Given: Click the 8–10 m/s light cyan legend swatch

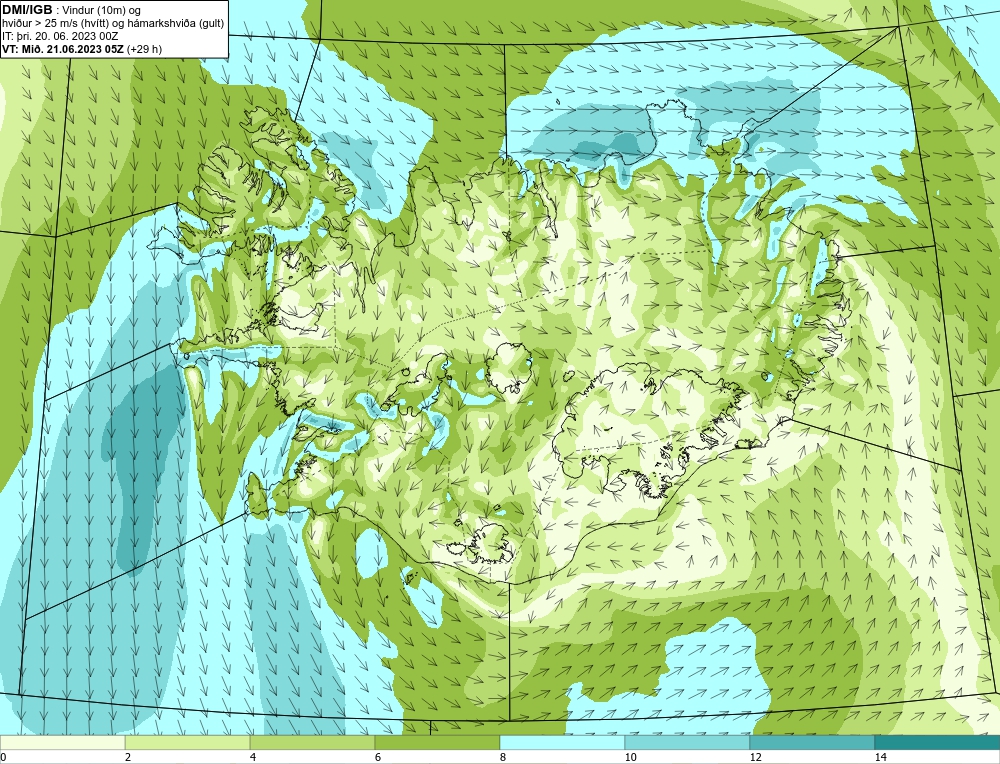Looking at the screenshot, I should 562,742.
